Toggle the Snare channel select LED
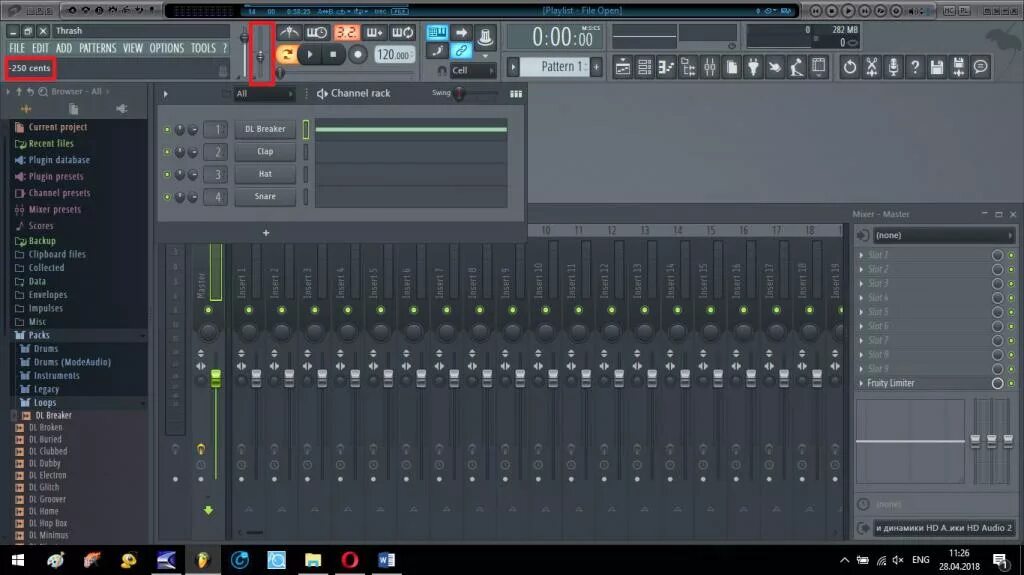The image size is (1024, 575). click(306, 197)
